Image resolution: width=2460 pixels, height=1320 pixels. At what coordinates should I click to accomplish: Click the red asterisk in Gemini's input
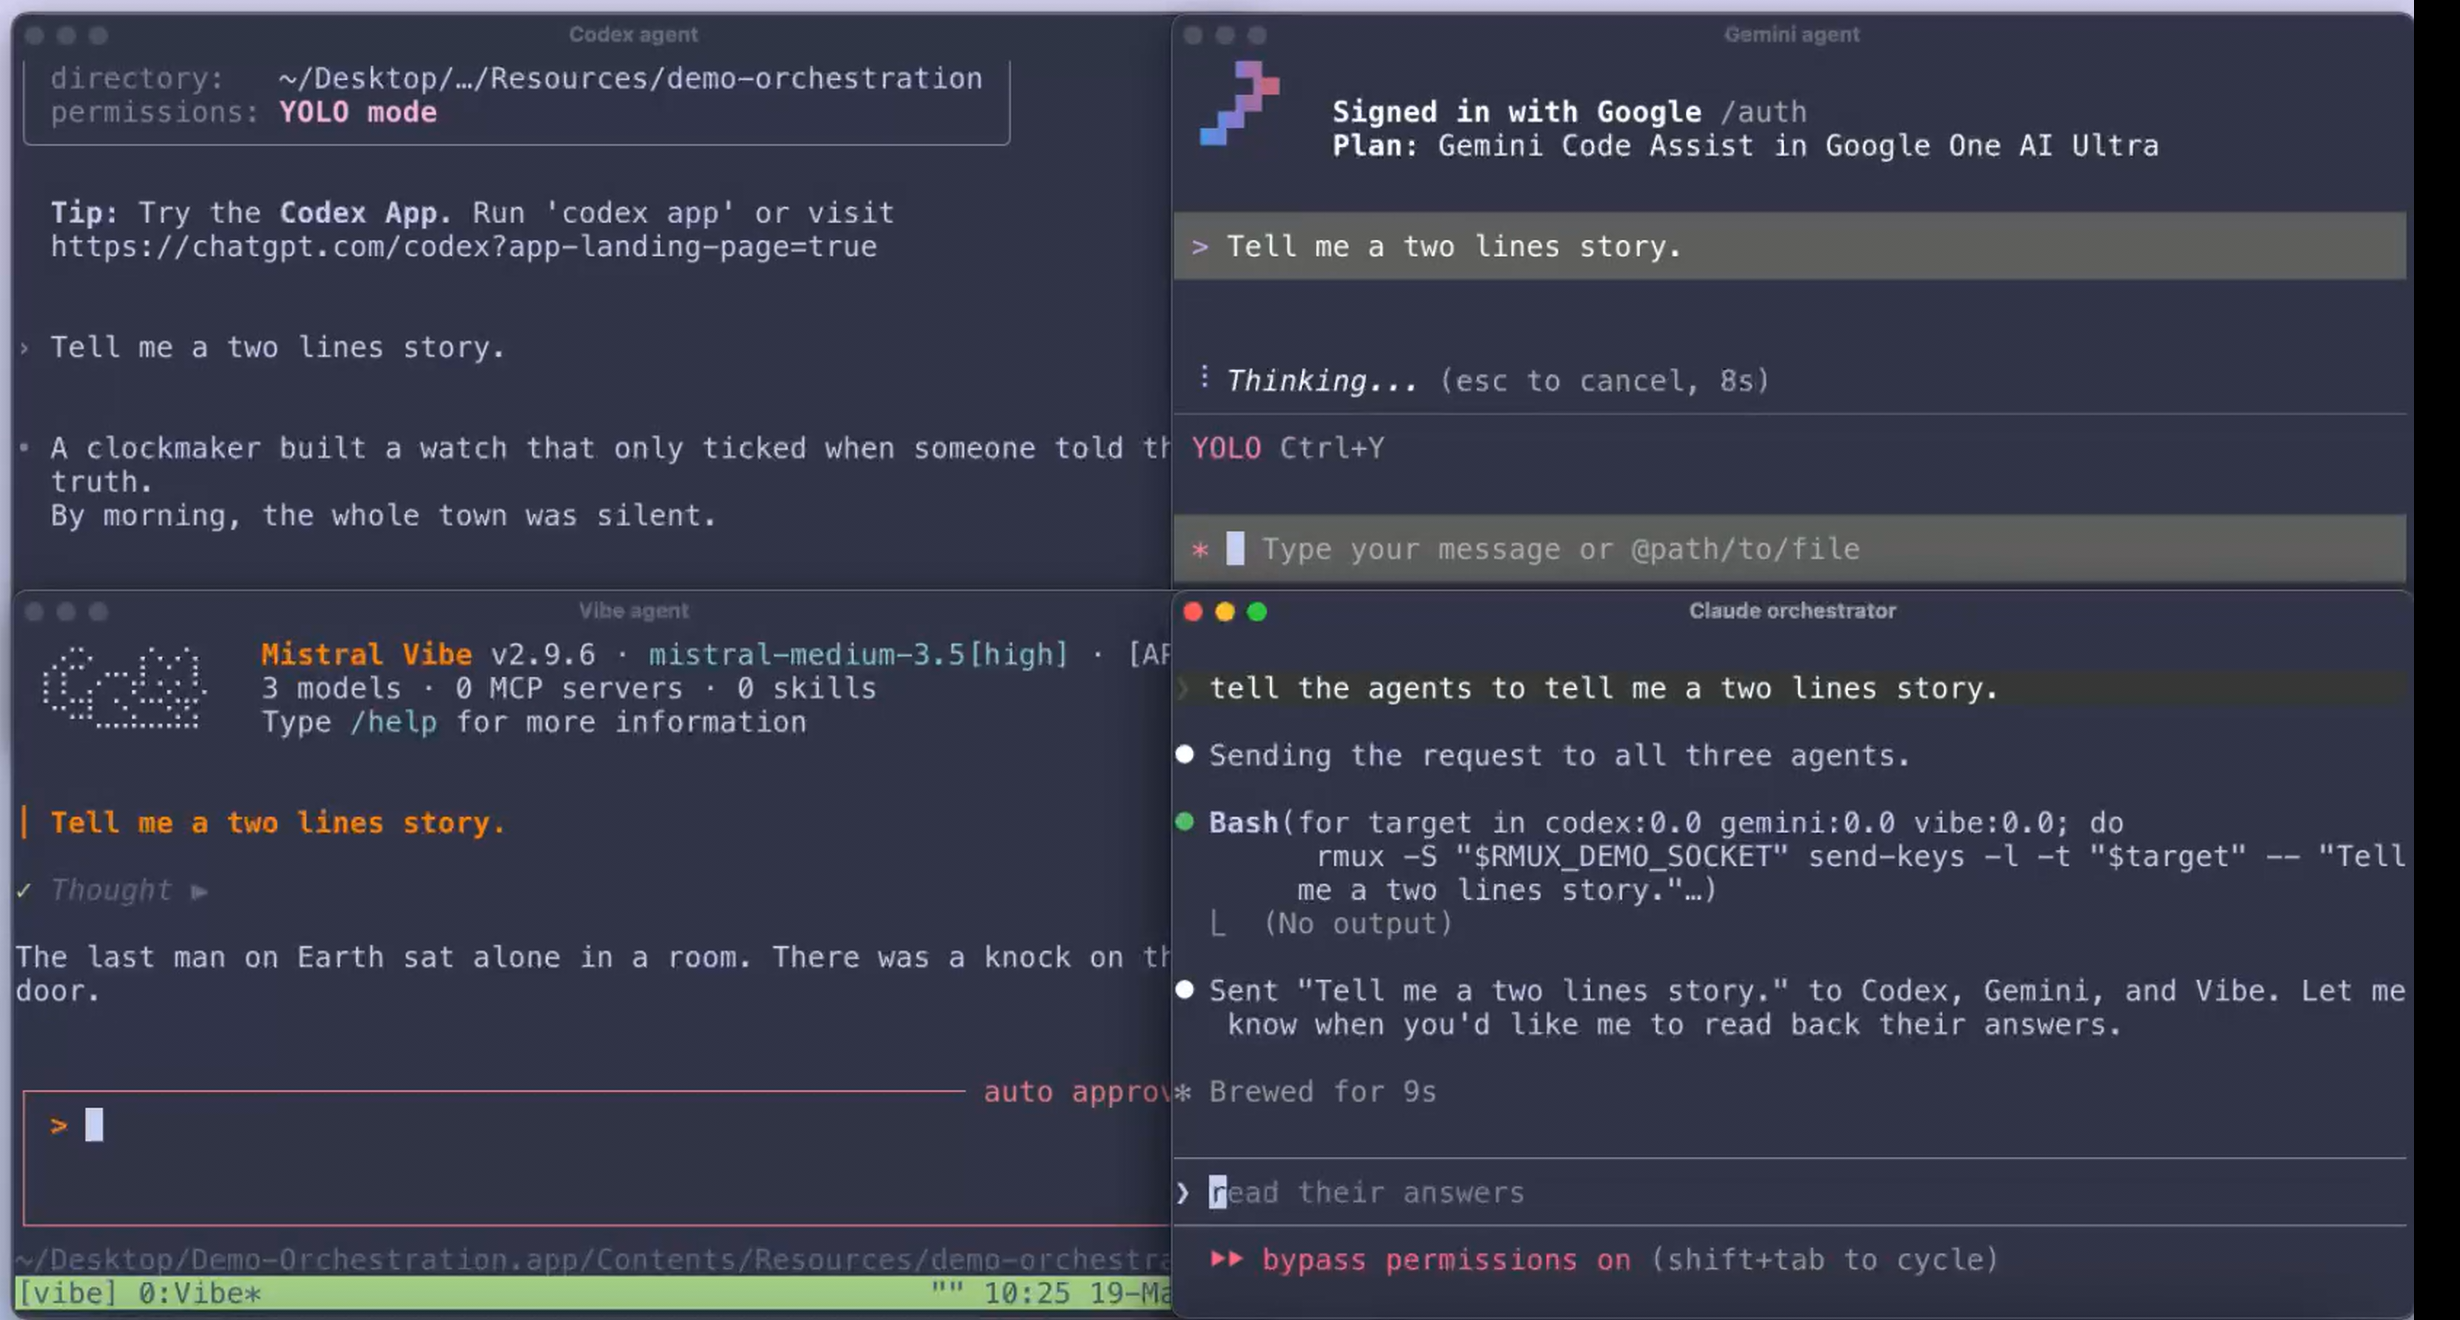click(1201, 549)
